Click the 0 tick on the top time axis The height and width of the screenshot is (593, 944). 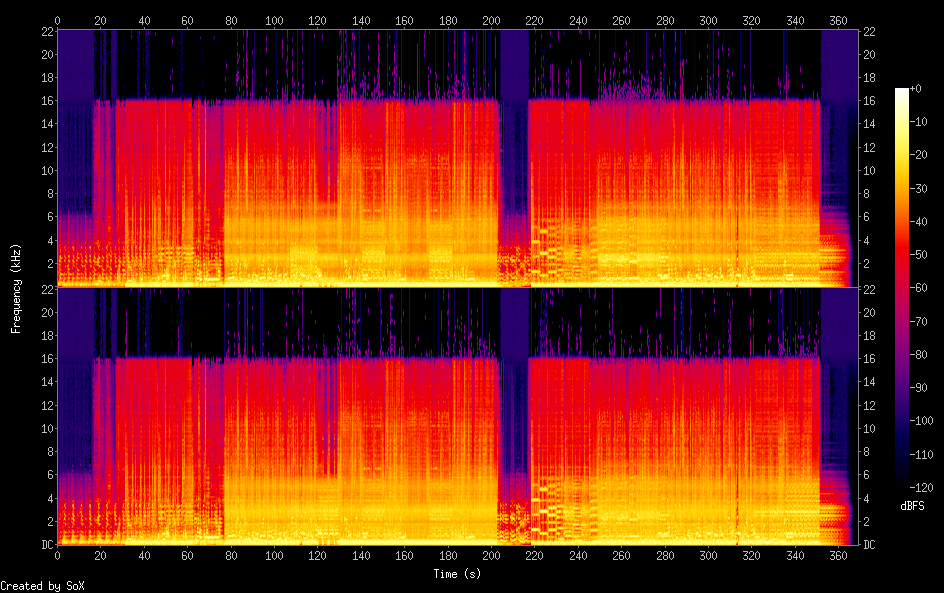tap(57, 20)
